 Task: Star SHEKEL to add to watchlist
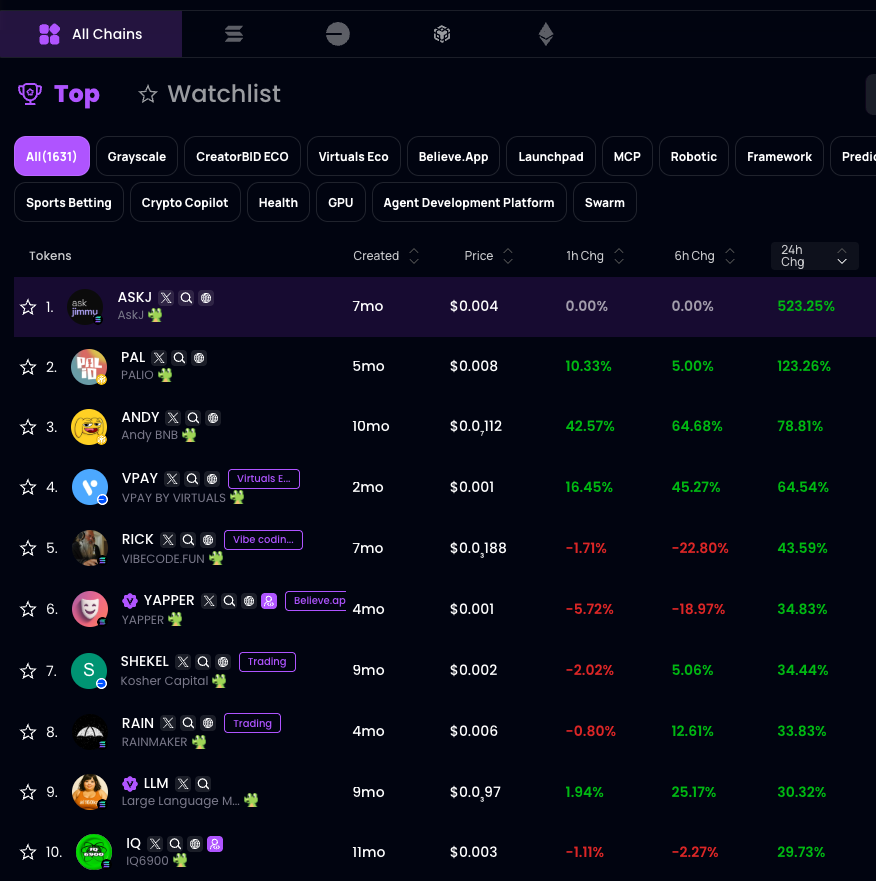(28, 670)
